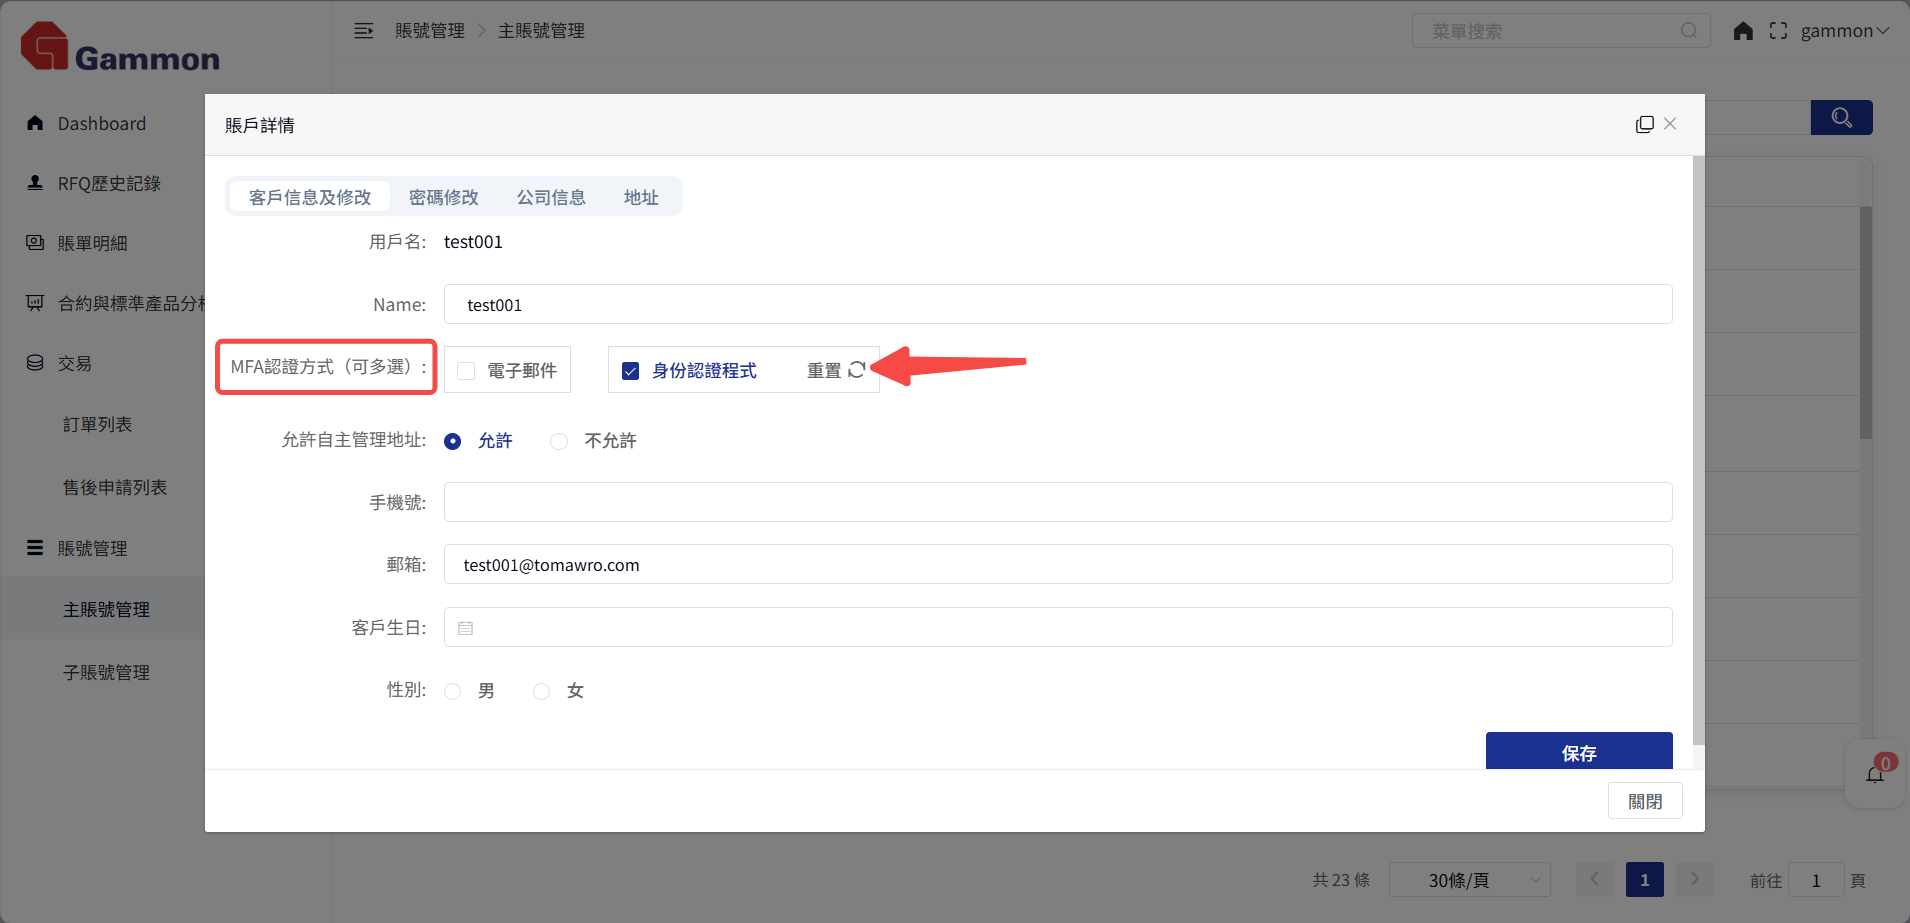1910x923 pixels.
Task: Expand the 賬號管理 sidebar menu
Action: tap(92, 548)
